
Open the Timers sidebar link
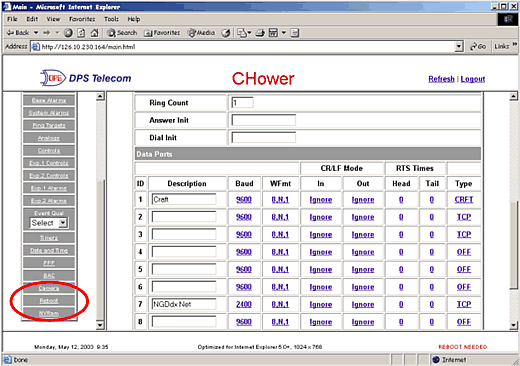(49, 238)
